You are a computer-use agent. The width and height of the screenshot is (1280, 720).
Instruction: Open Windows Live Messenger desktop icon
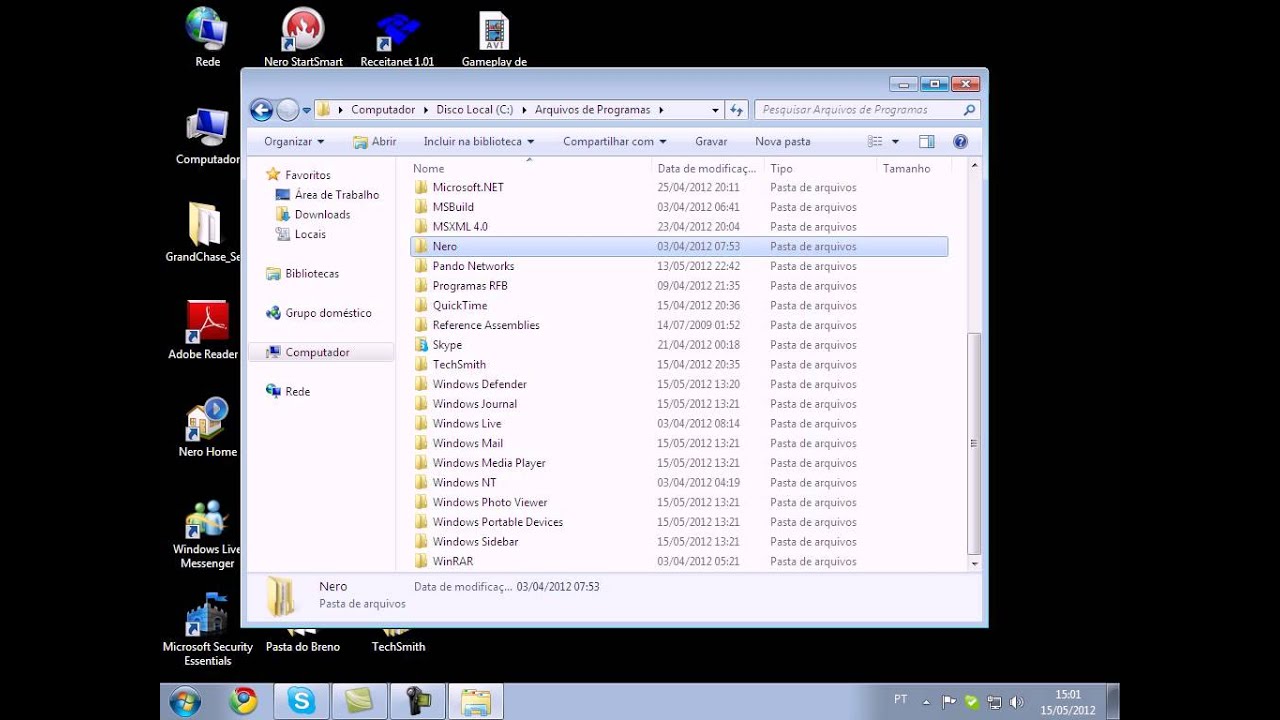207,534
